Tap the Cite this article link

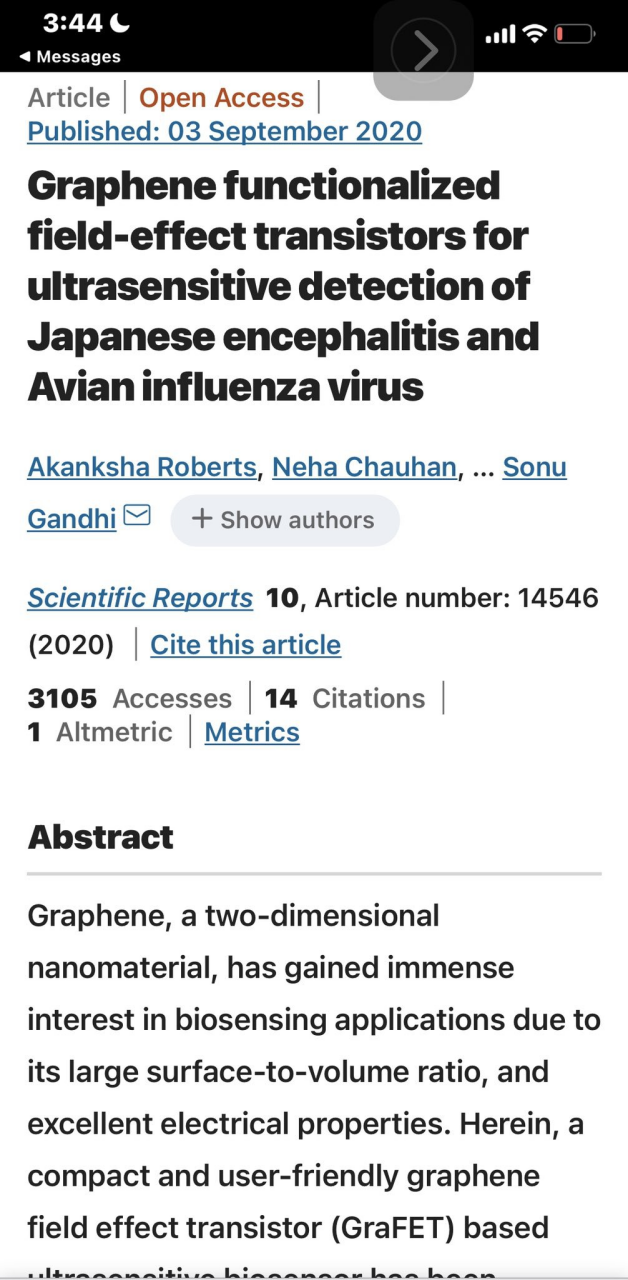[x=245, y=645]
